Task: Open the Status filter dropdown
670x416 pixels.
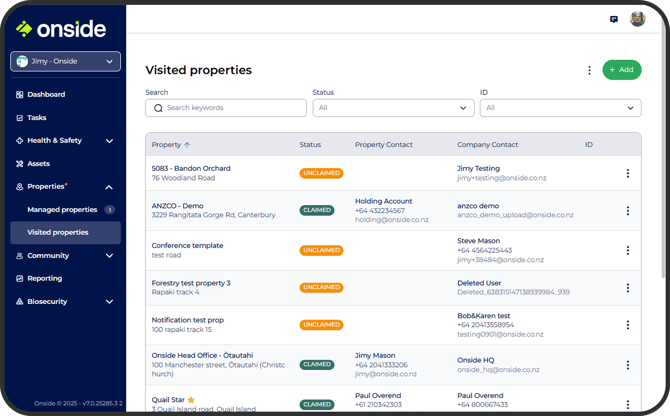Action: (x=393, y=108)
